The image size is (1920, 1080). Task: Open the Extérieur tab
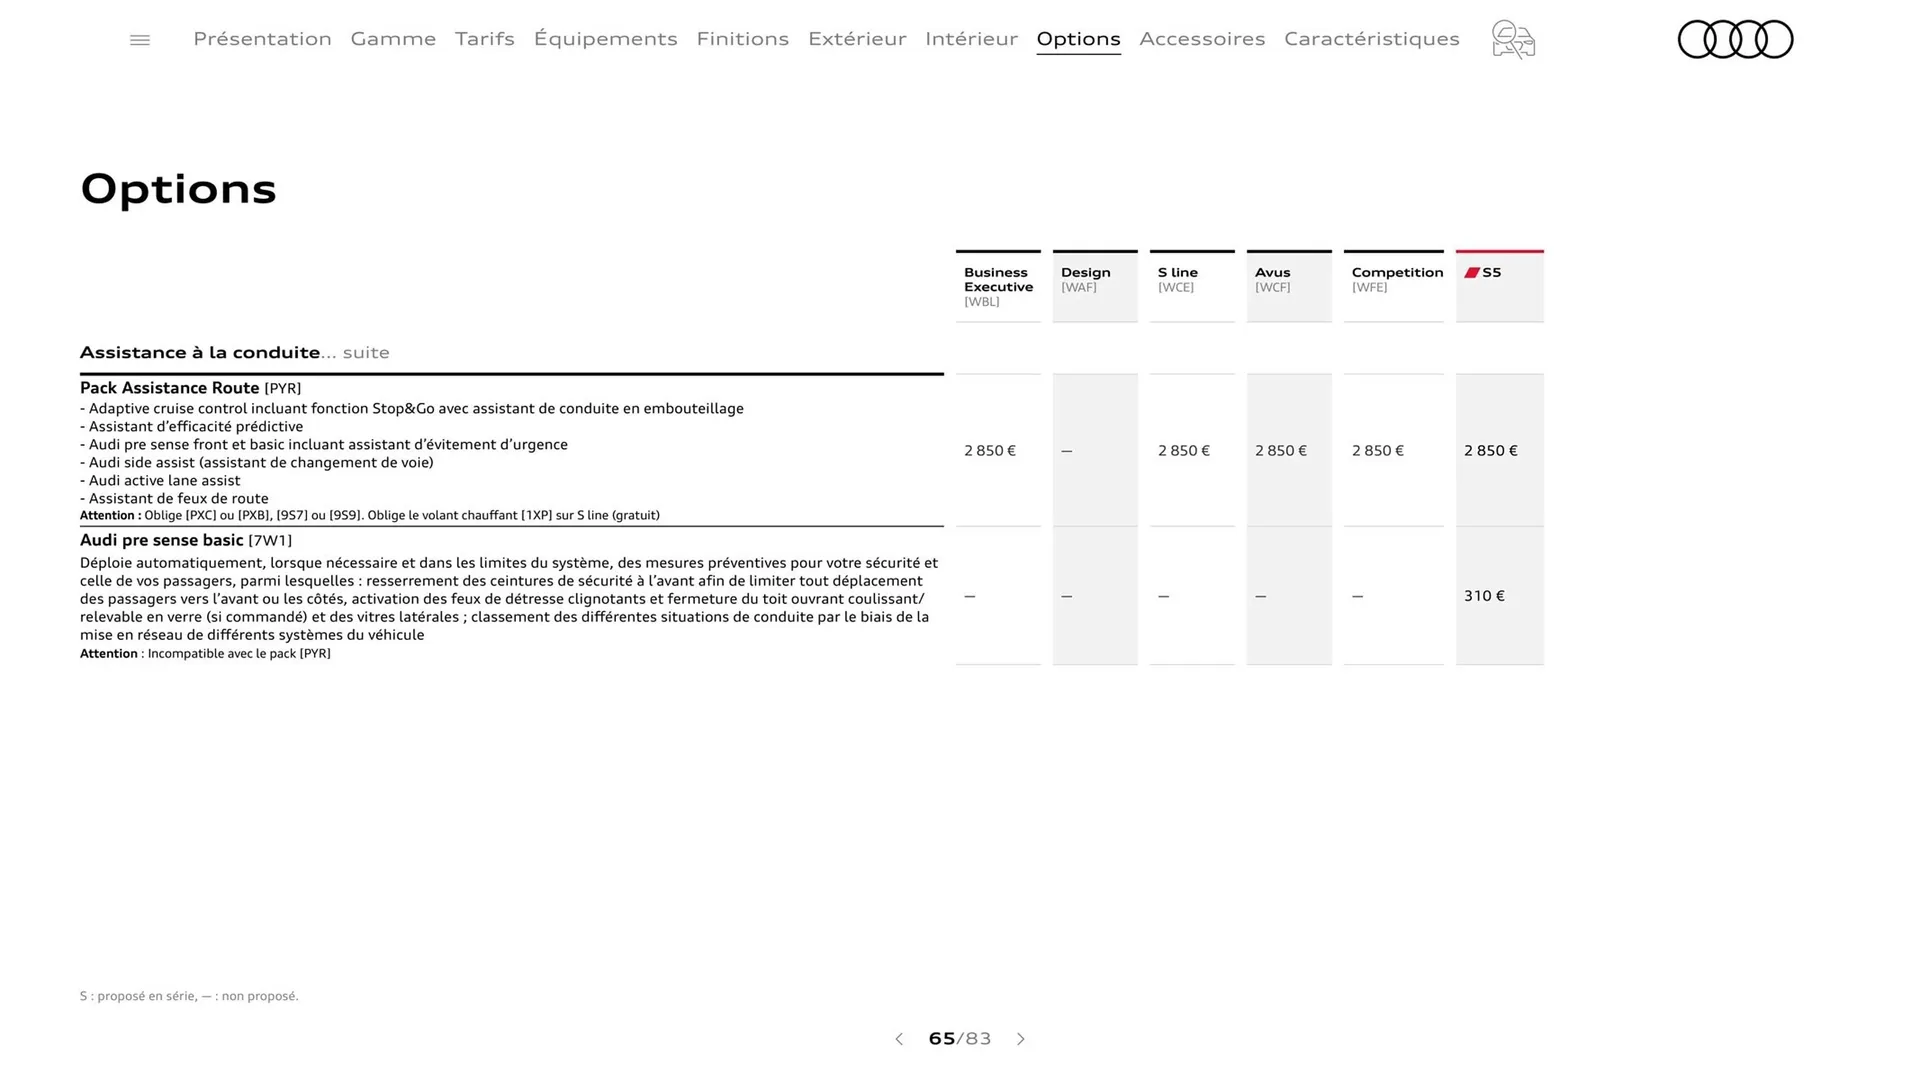pyautogui.click(x=857, y=38)
